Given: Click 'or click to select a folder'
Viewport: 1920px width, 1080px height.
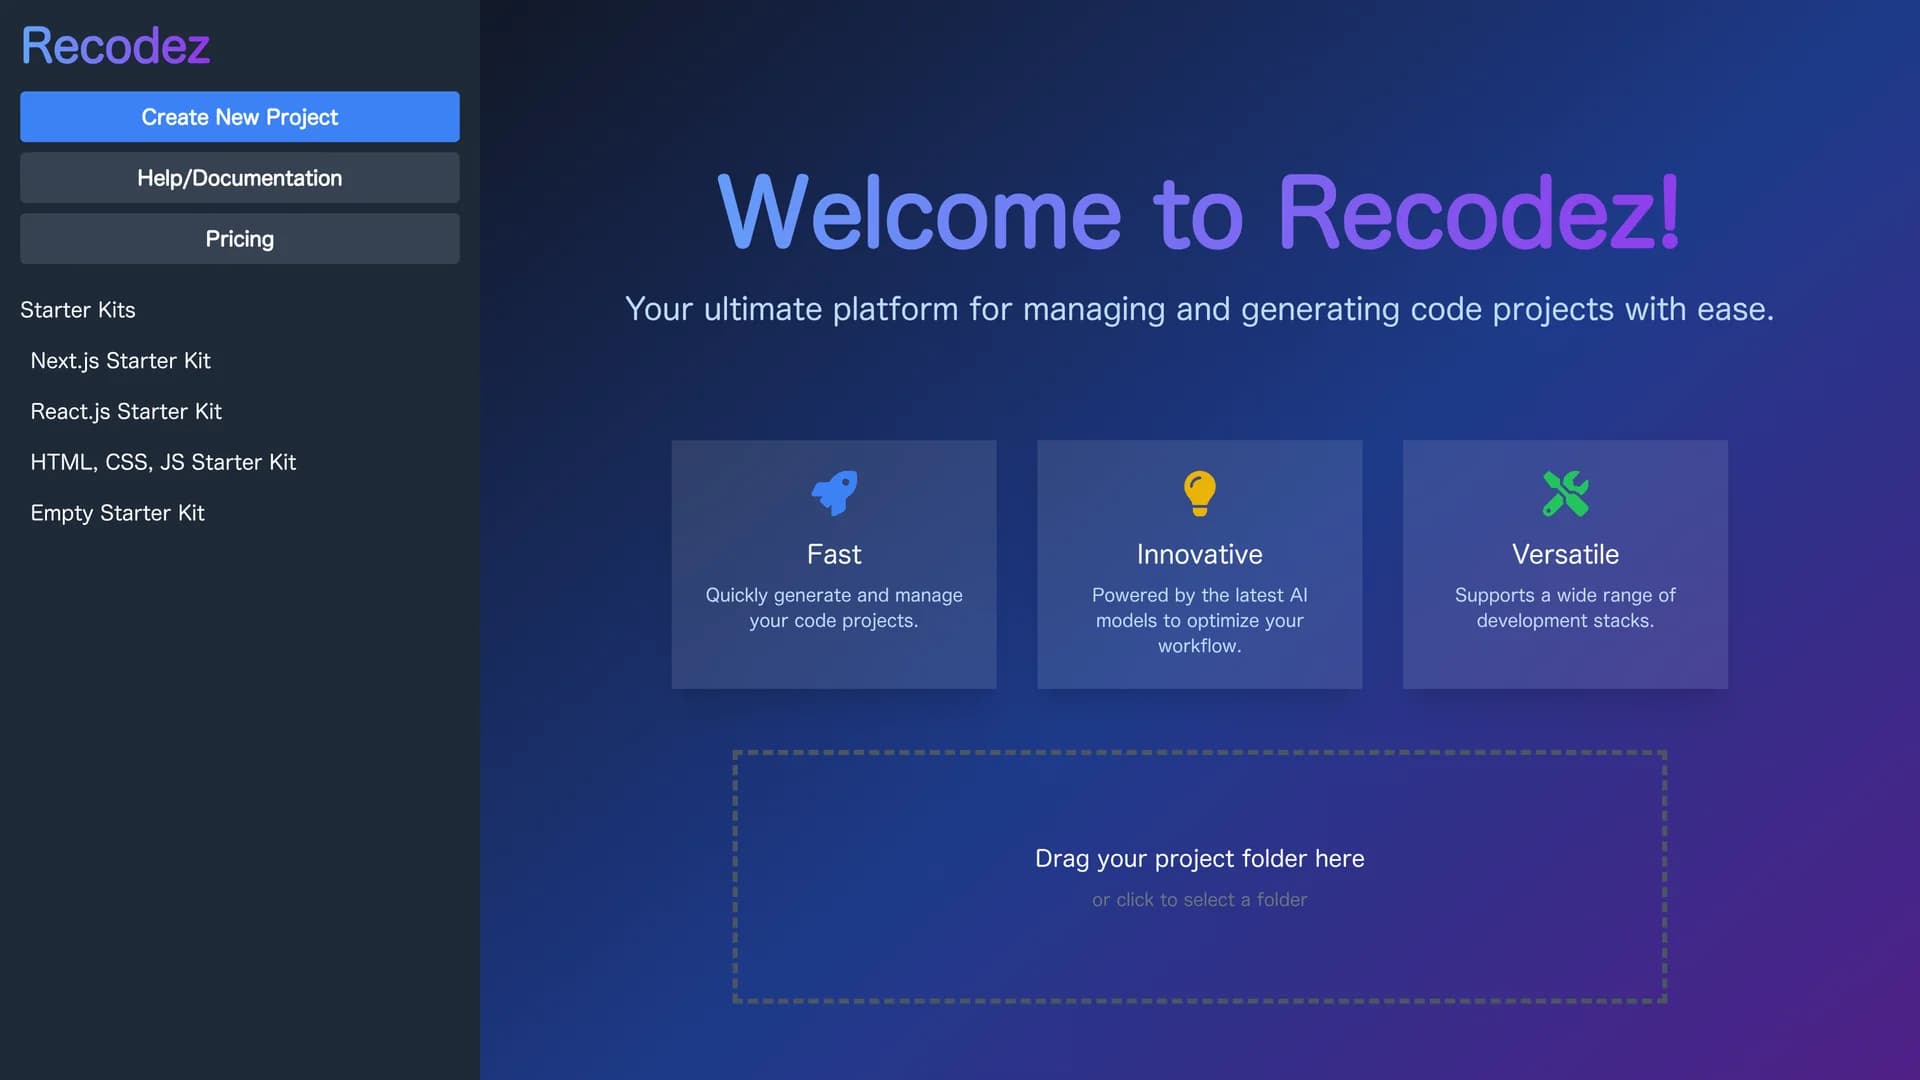Looking at the screenshot, I should 1199,900.
